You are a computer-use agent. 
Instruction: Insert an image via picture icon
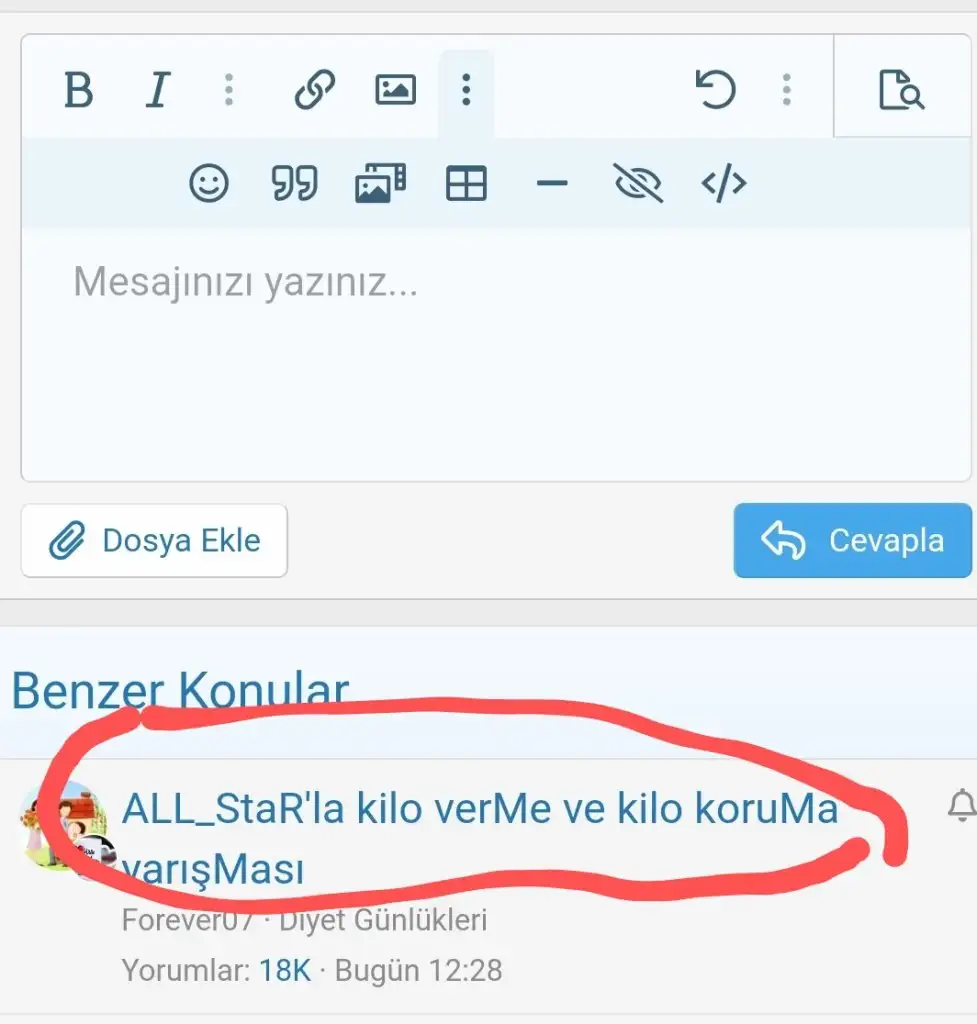[395, 89]
